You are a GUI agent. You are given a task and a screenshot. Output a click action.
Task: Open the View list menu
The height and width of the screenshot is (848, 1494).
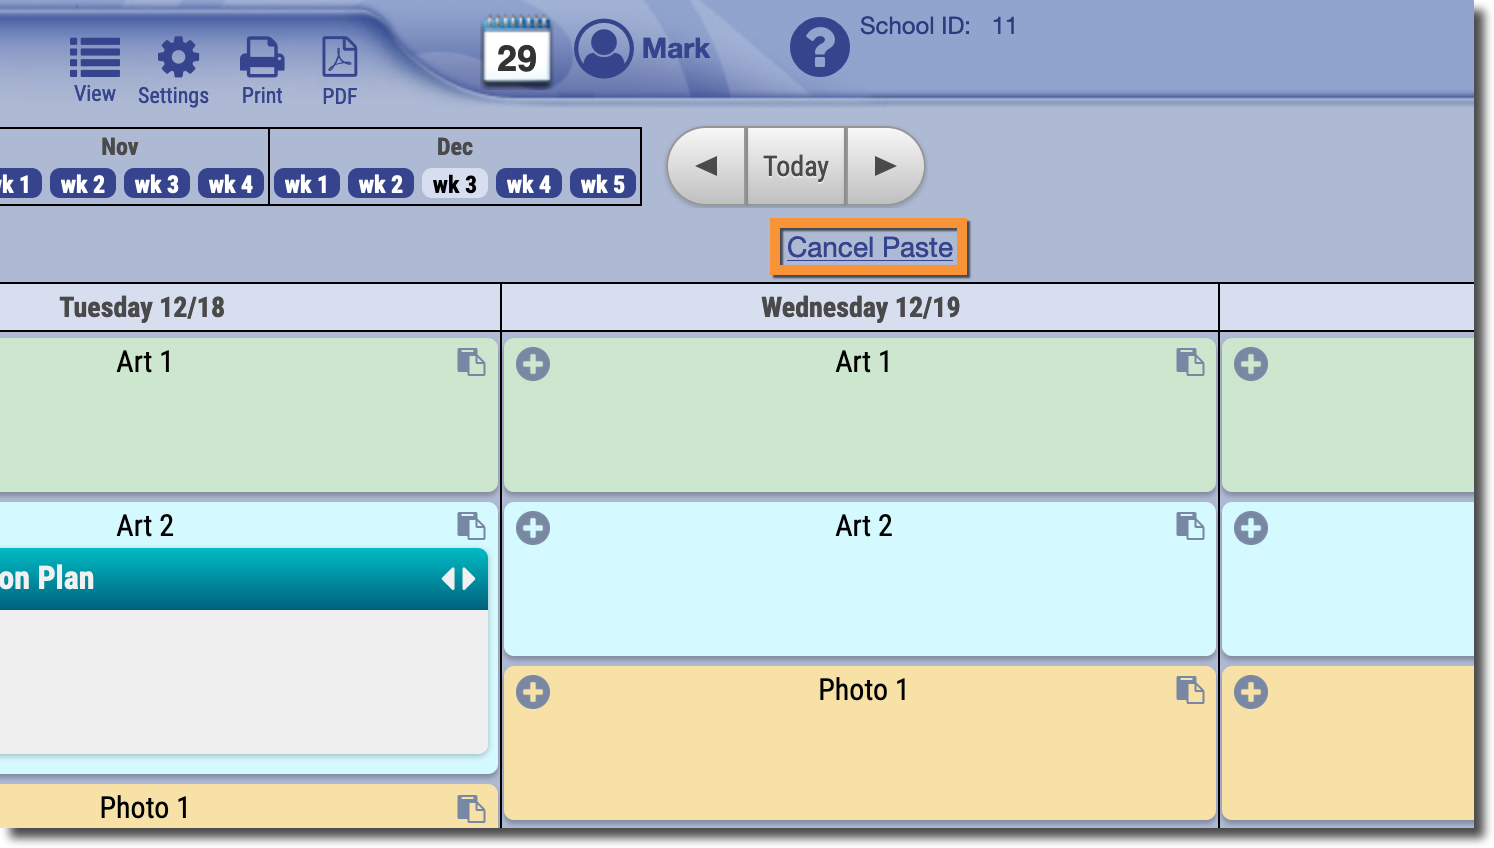(95, 69)
